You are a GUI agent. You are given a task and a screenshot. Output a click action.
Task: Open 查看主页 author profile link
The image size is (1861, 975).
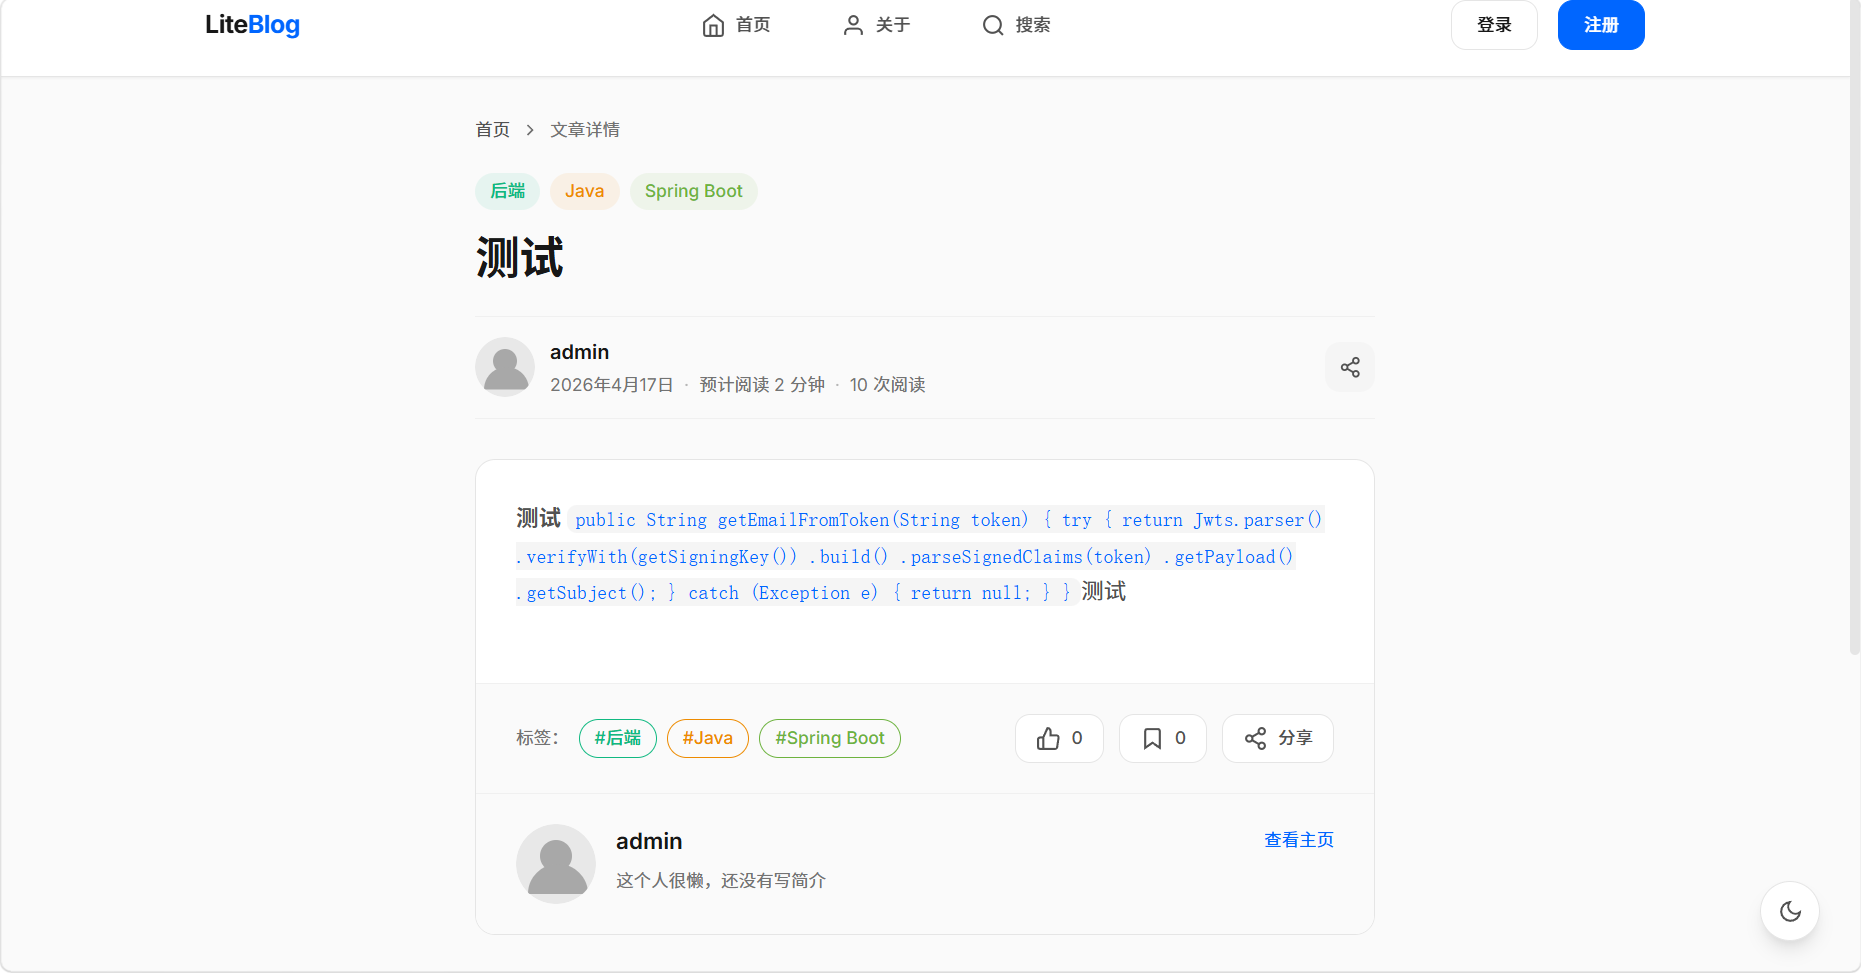(1298, 840)
